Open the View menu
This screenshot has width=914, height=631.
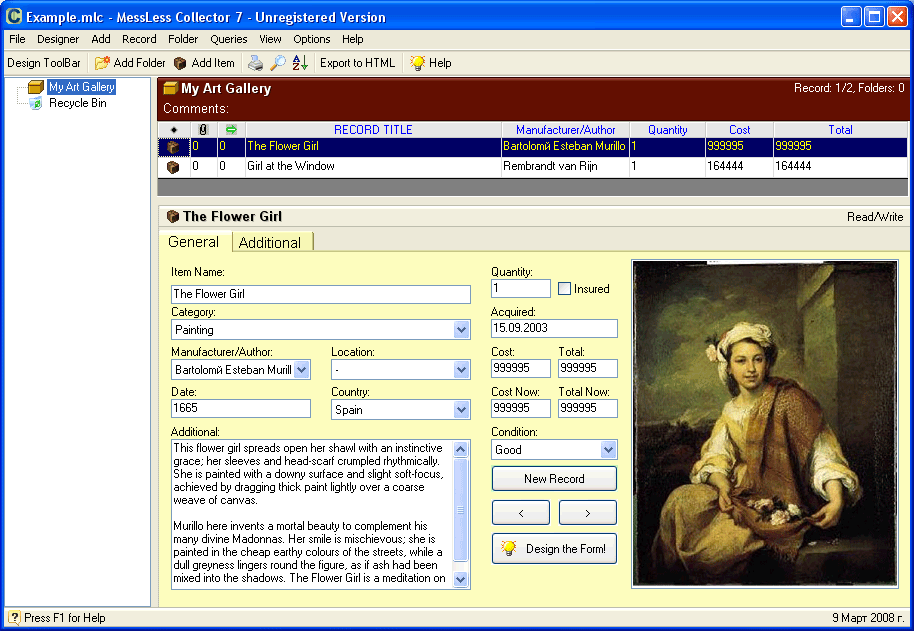(x=270, y=39)
